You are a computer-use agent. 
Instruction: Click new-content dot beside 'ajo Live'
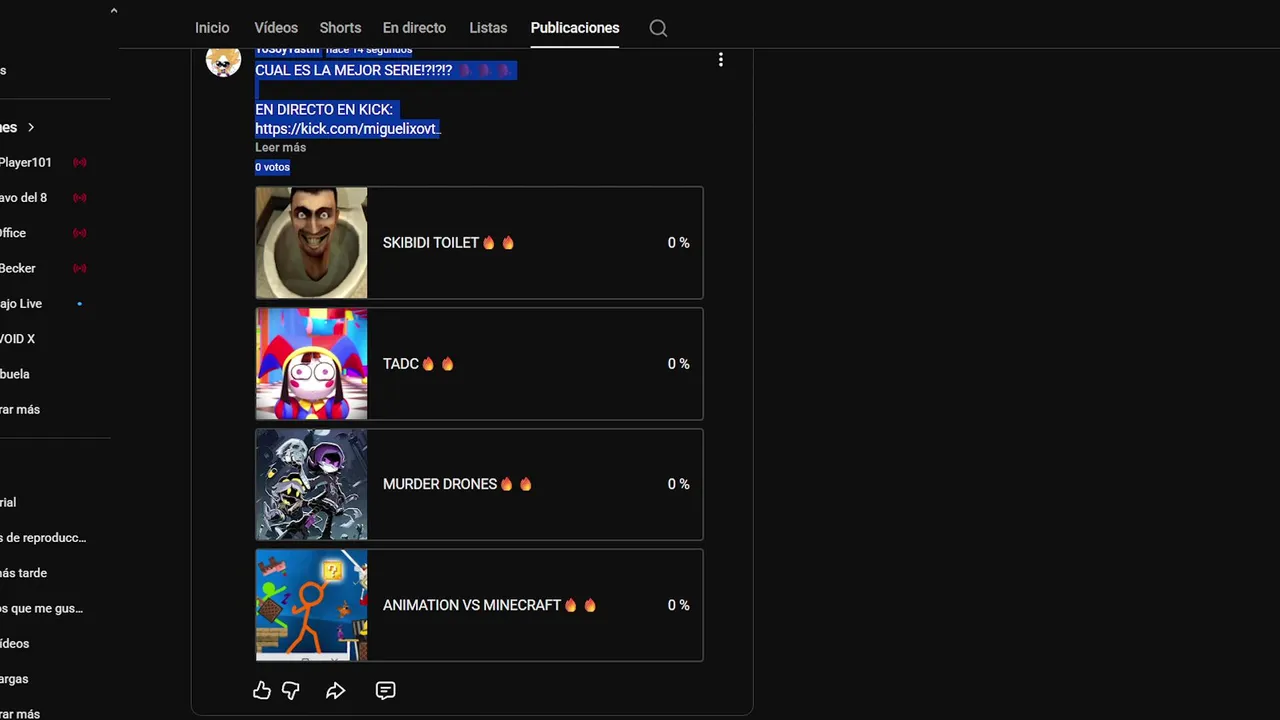(x=80, y=304)
